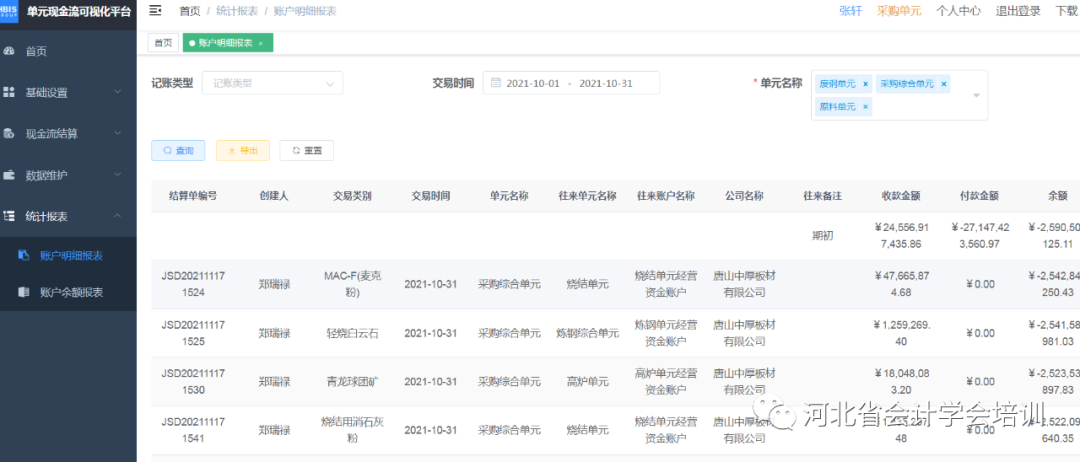Click the 余额 column header
The height and width of the screenshot is (462, 1080).
[1058, 196]
